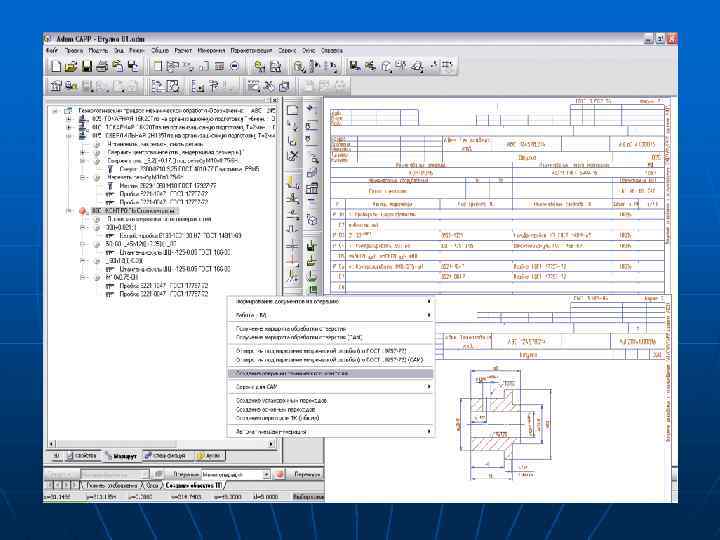Click the tree panel scrollbar left arrow

[x=51, y=444]
